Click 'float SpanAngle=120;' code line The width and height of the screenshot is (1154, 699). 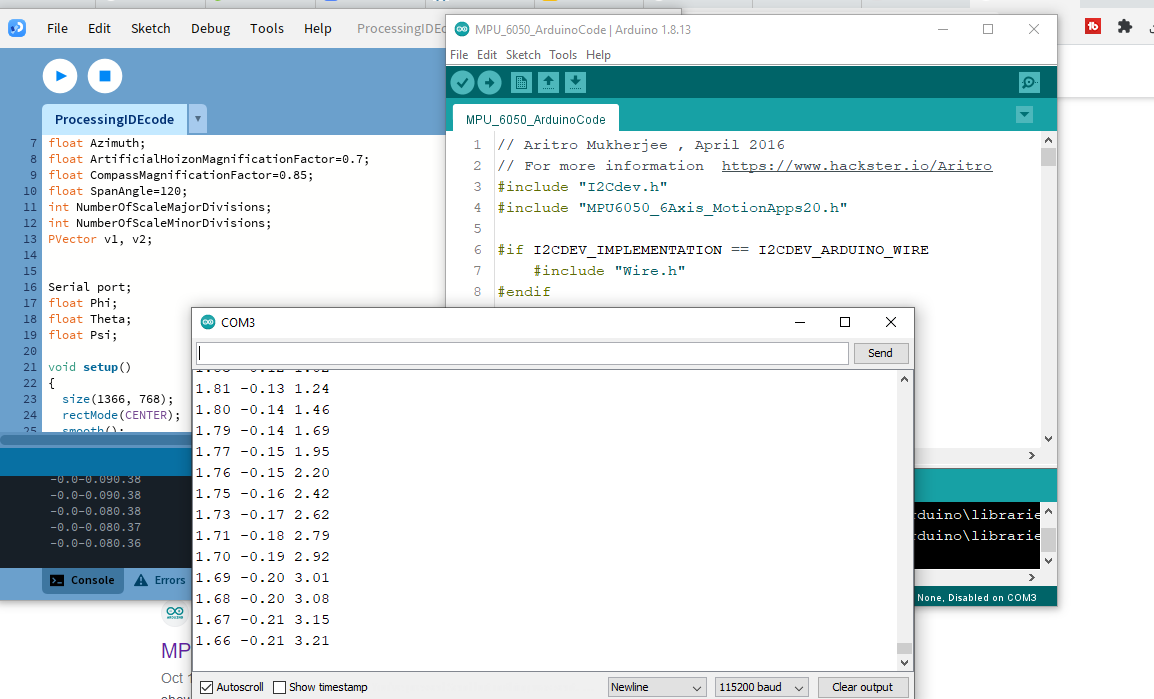pyautogui.click(x=118, y=191)
